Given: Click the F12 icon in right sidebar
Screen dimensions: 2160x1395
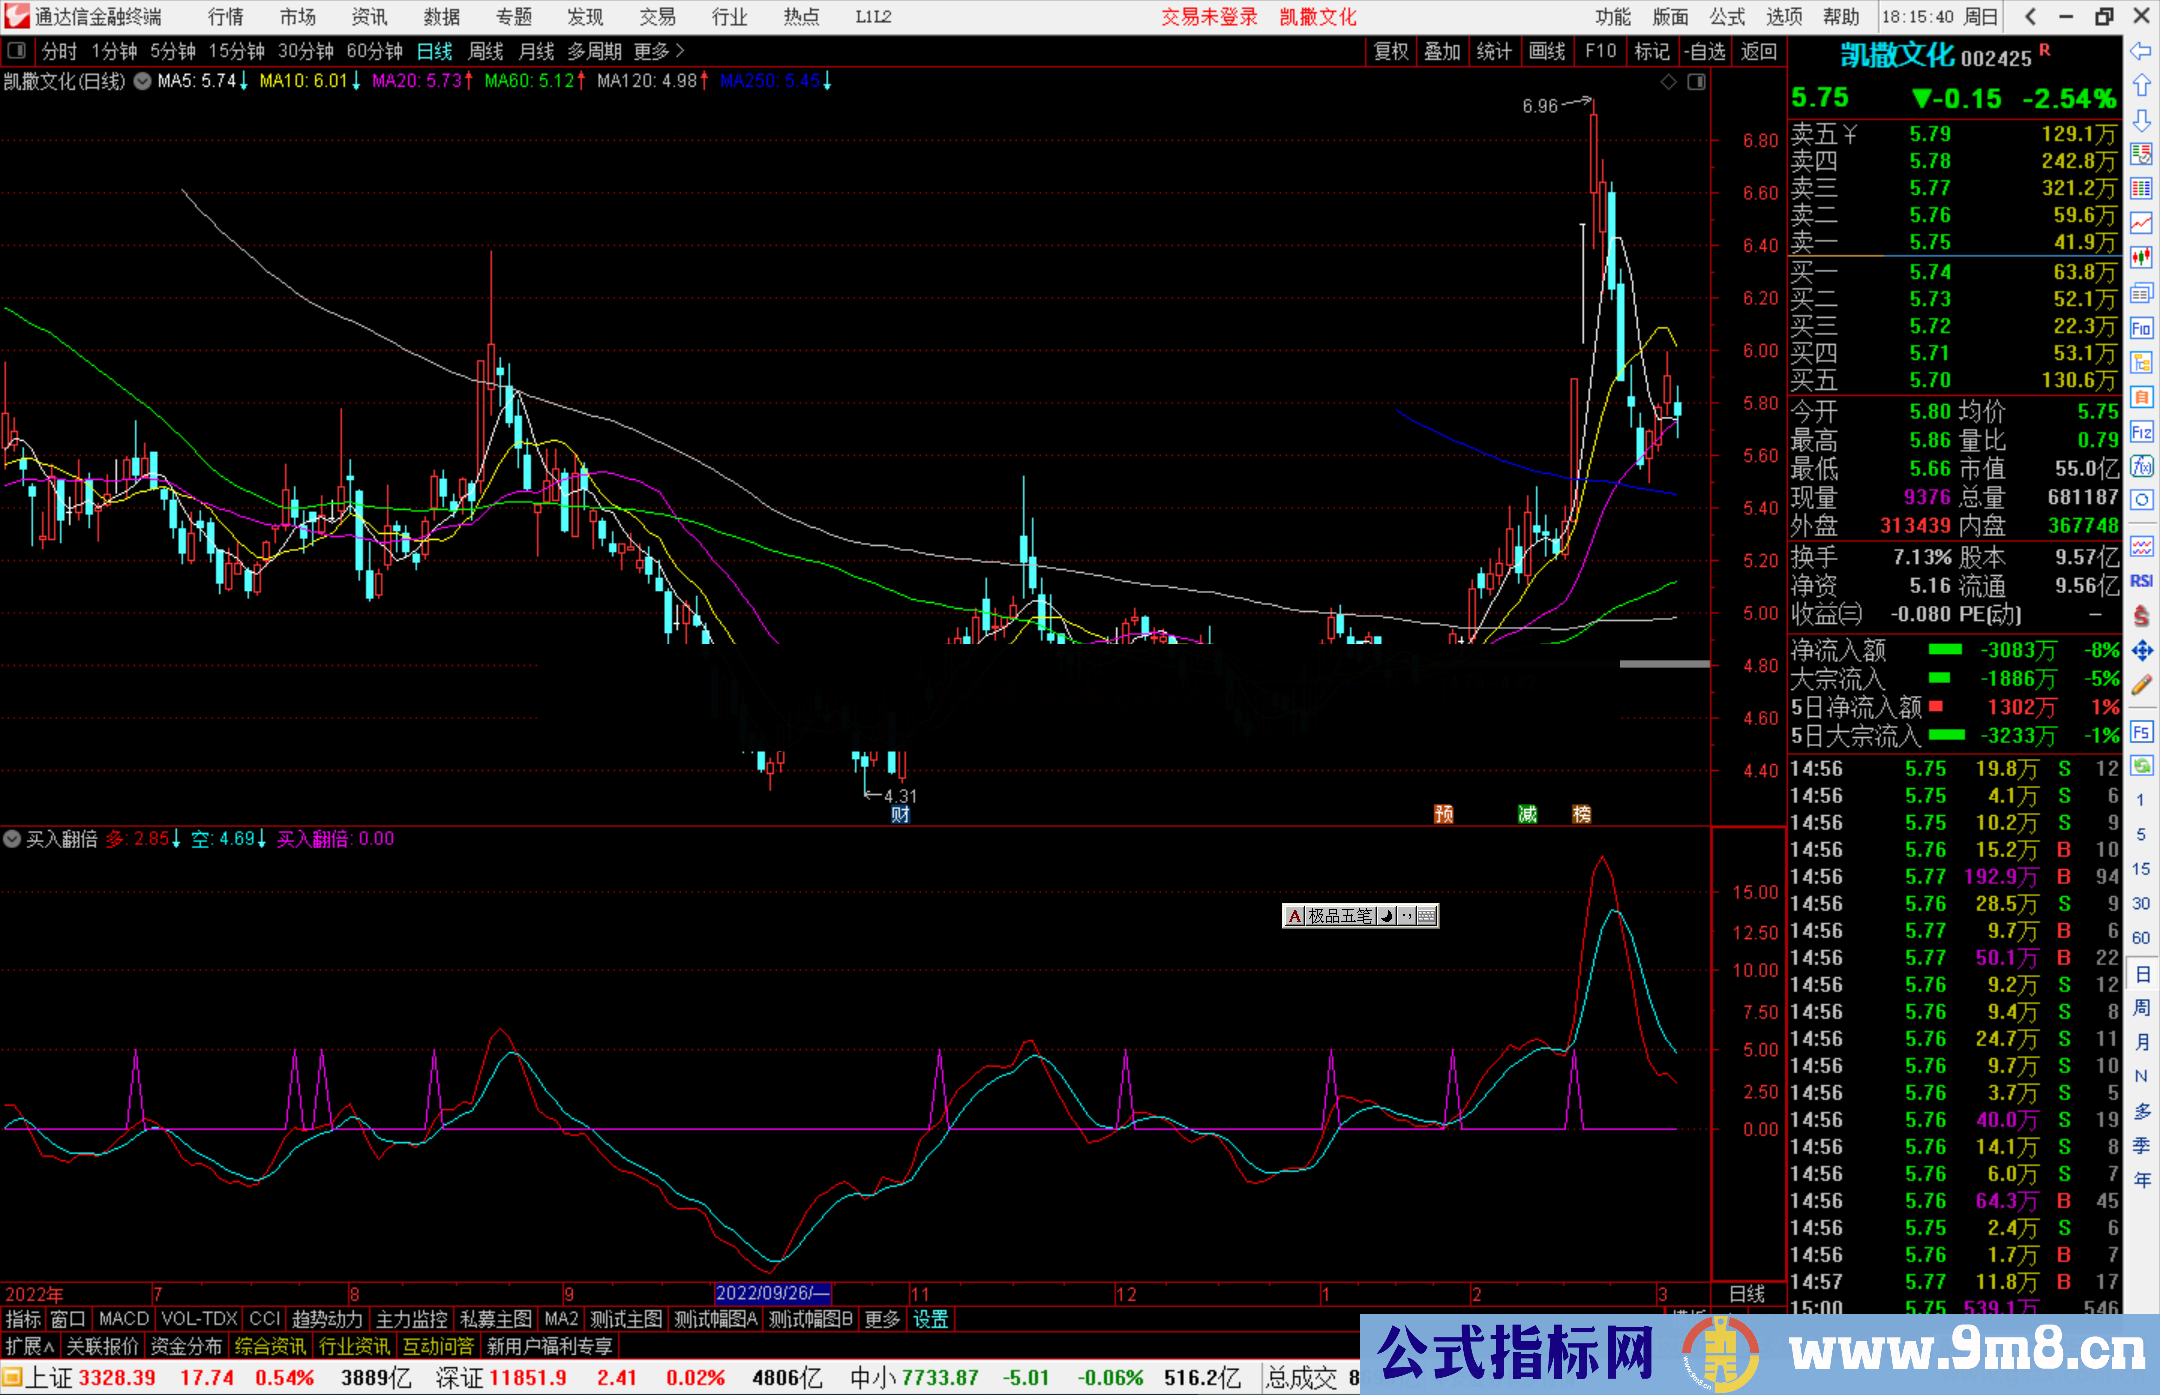Looking at the screenshot, I should (x=2141, y=432).
